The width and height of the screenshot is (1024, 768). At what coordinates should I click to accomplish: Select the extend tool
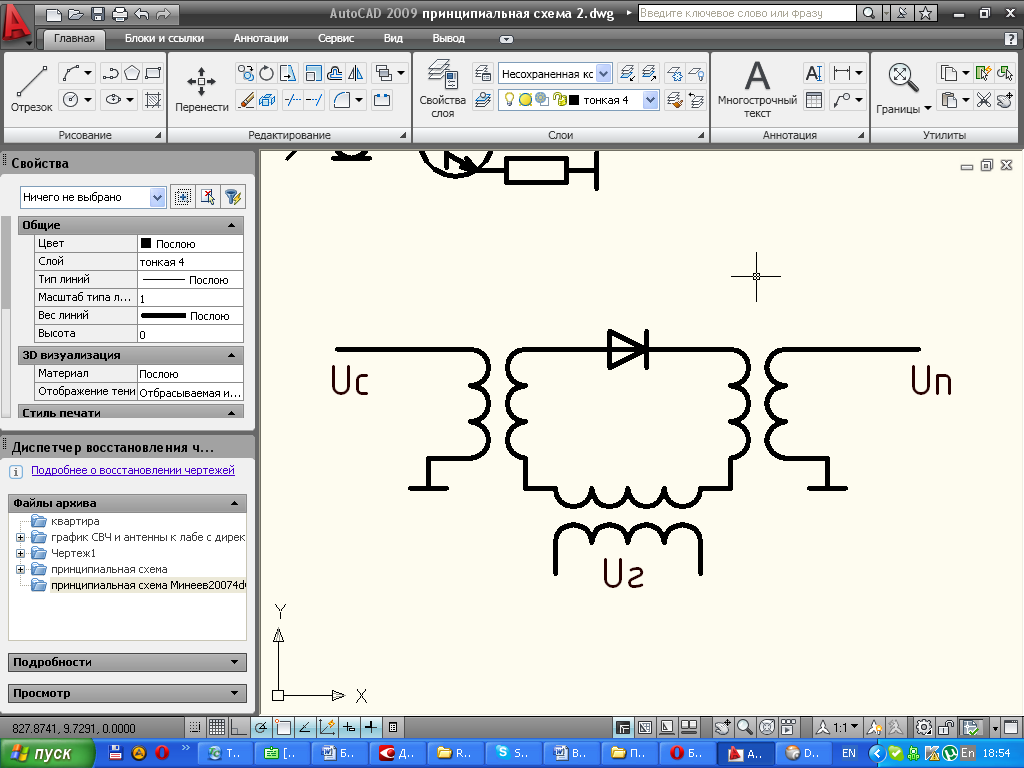314,100
